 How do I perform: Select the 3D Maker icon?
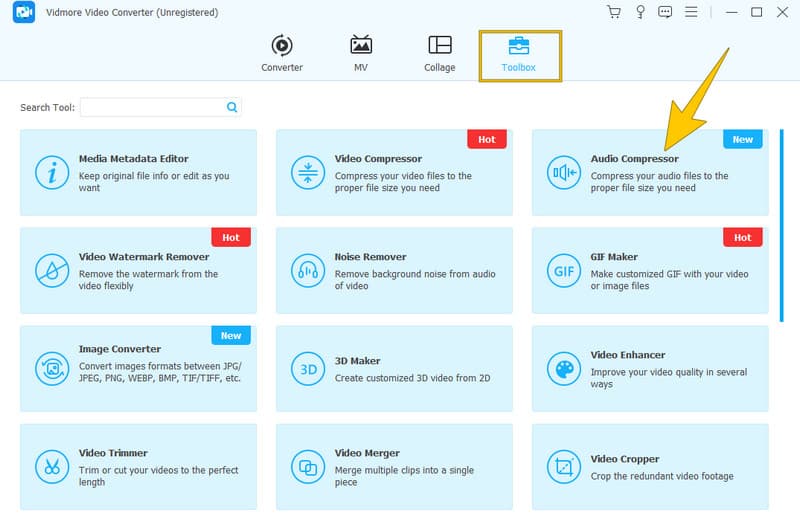coord(306,368)
